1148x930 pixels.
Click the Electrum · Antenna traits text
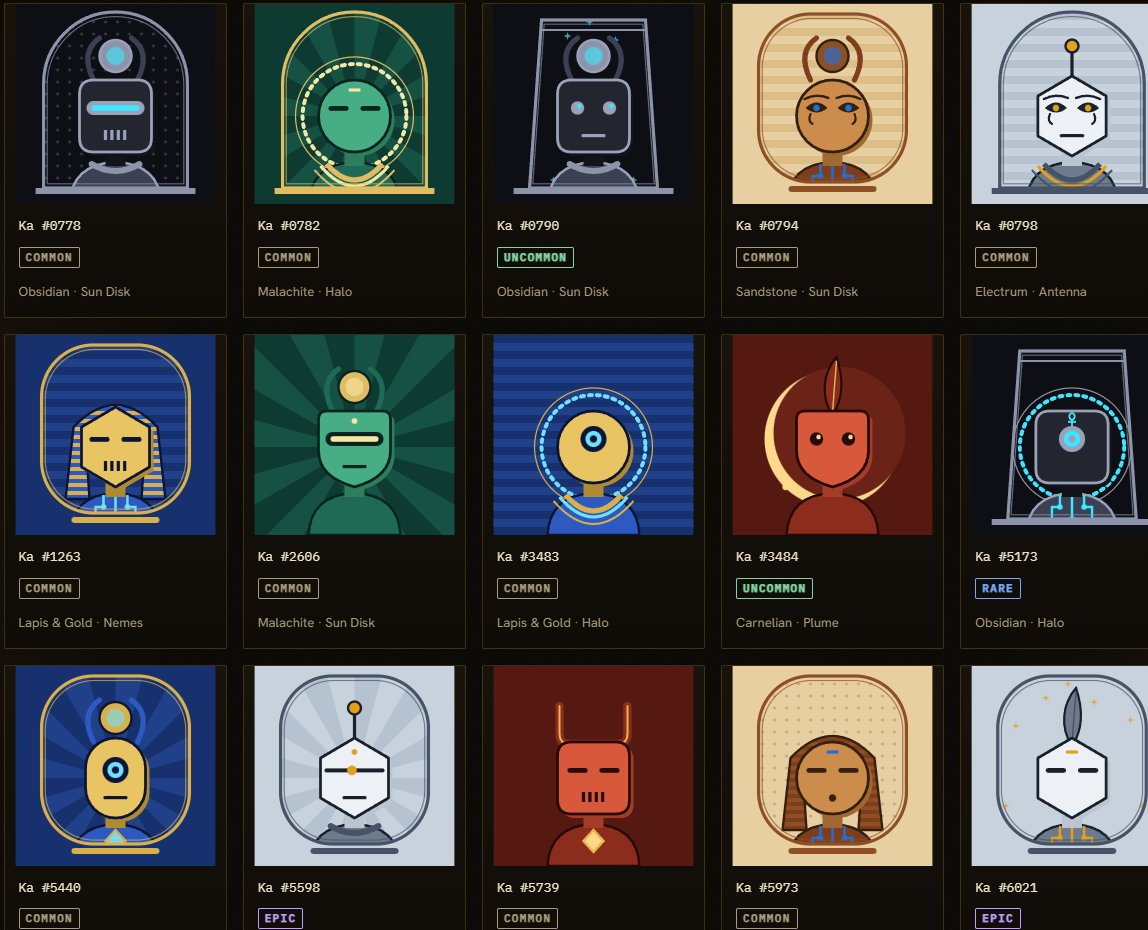click(1030, 291)
